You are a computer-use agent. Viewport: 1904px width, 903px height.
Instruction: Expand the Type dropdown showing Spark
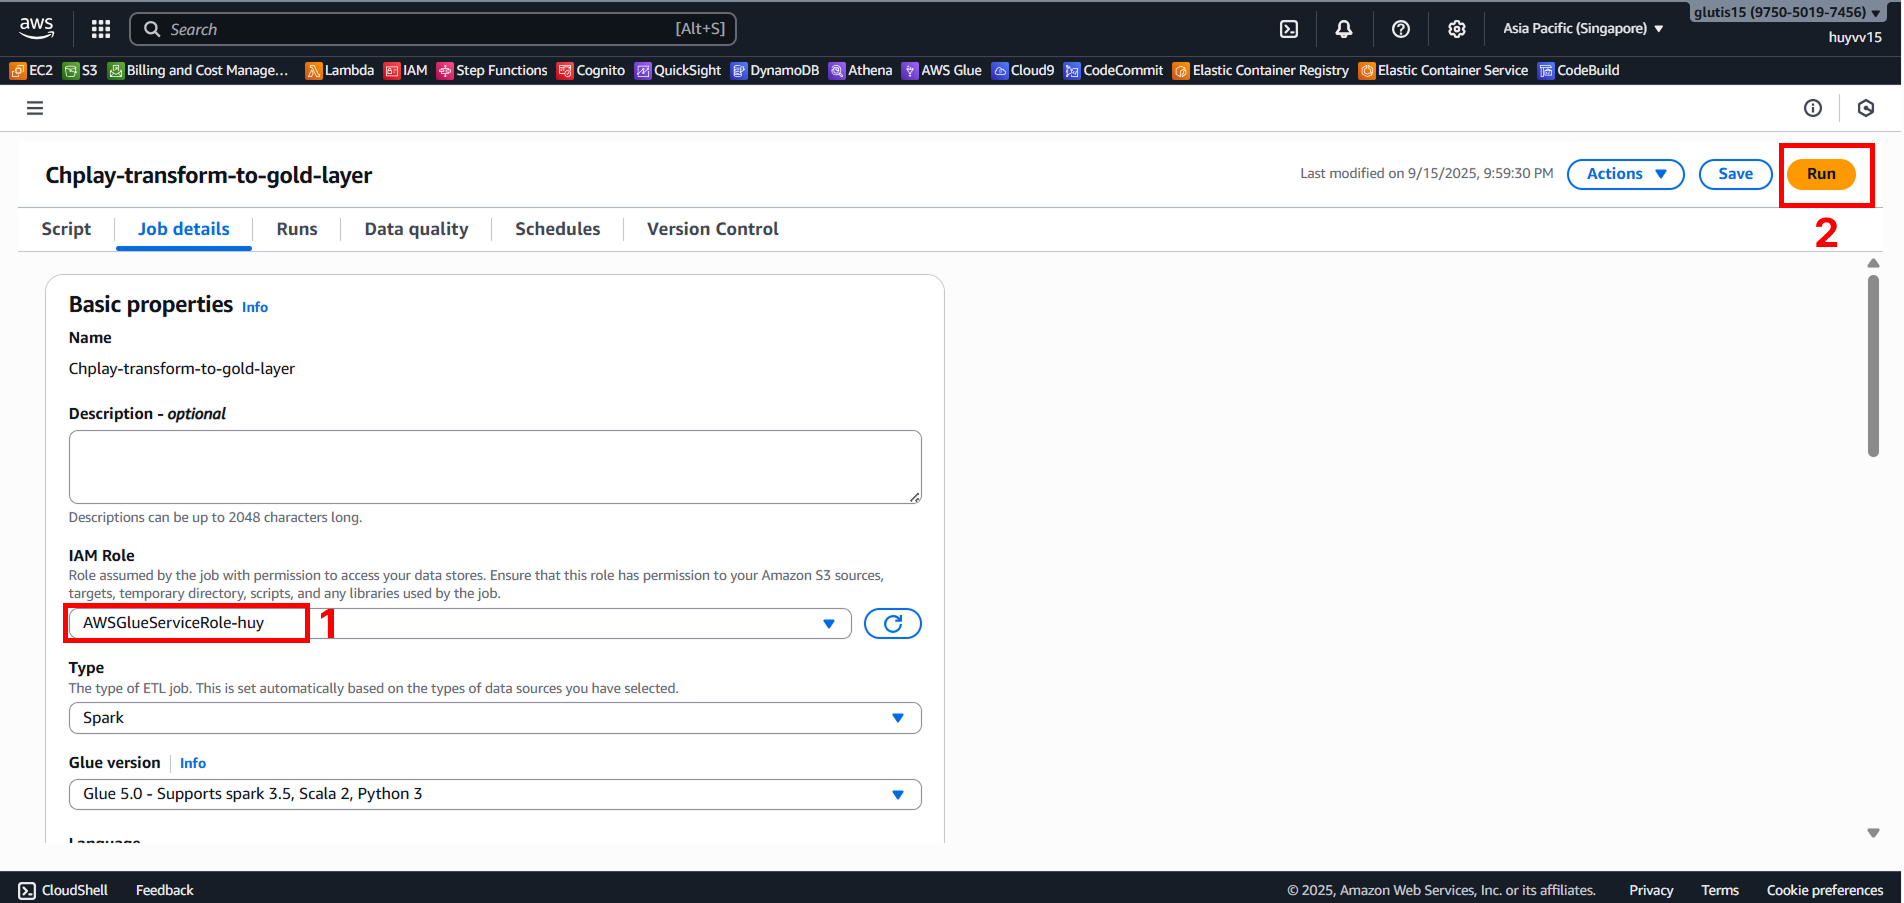(x=897, y=718)
